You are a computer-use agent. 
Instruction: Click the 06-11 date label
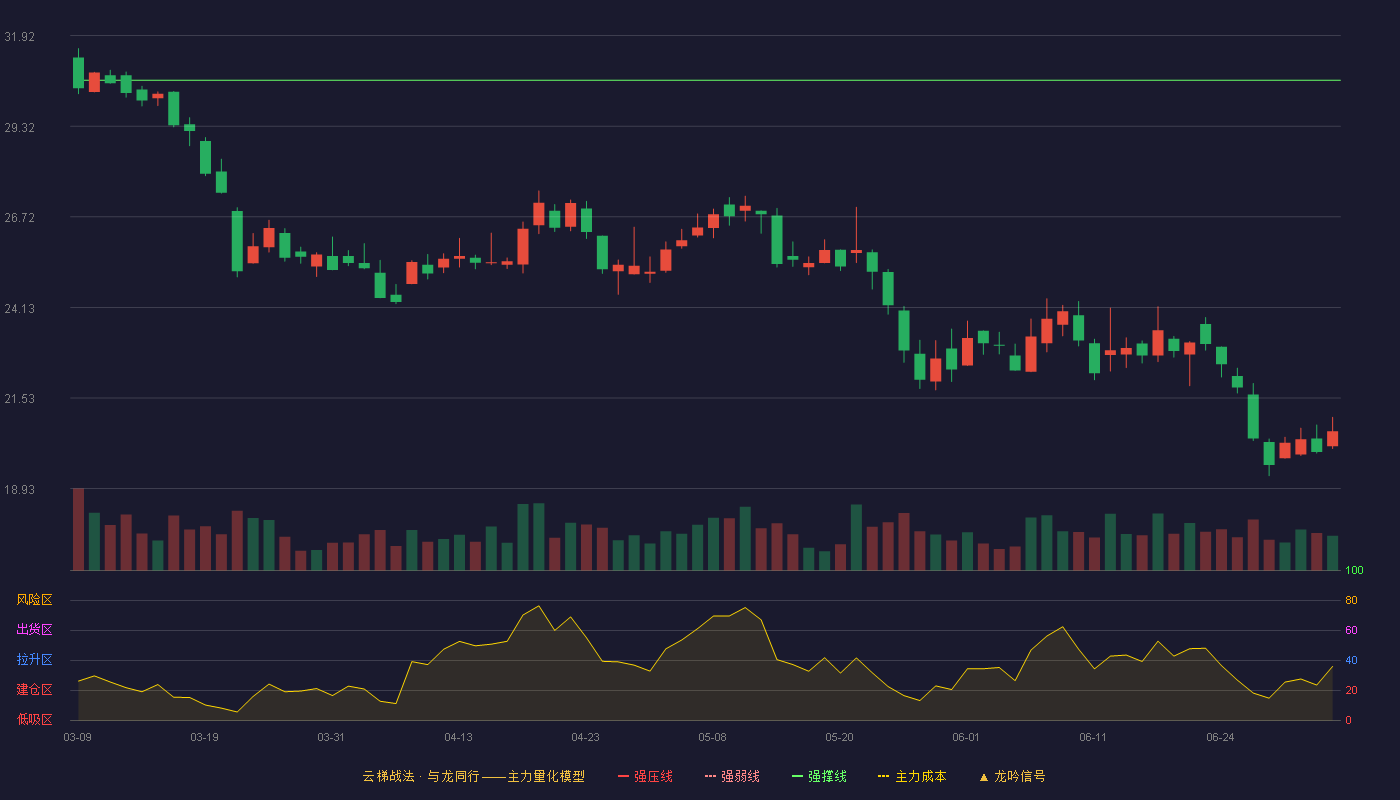tap(1093, 737)
